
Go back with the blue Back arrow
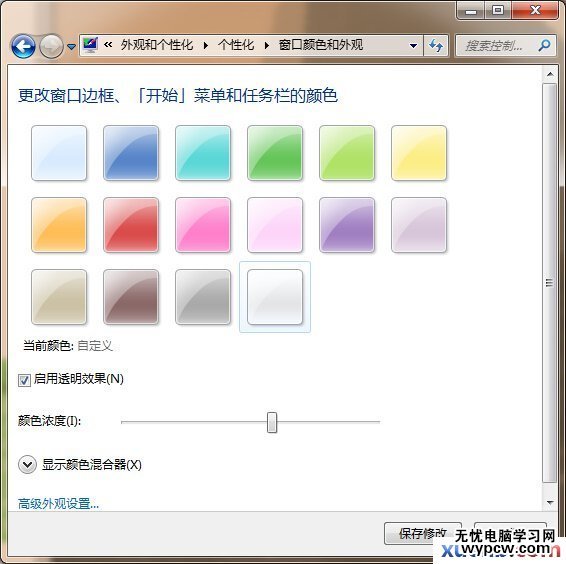[23, 46]
